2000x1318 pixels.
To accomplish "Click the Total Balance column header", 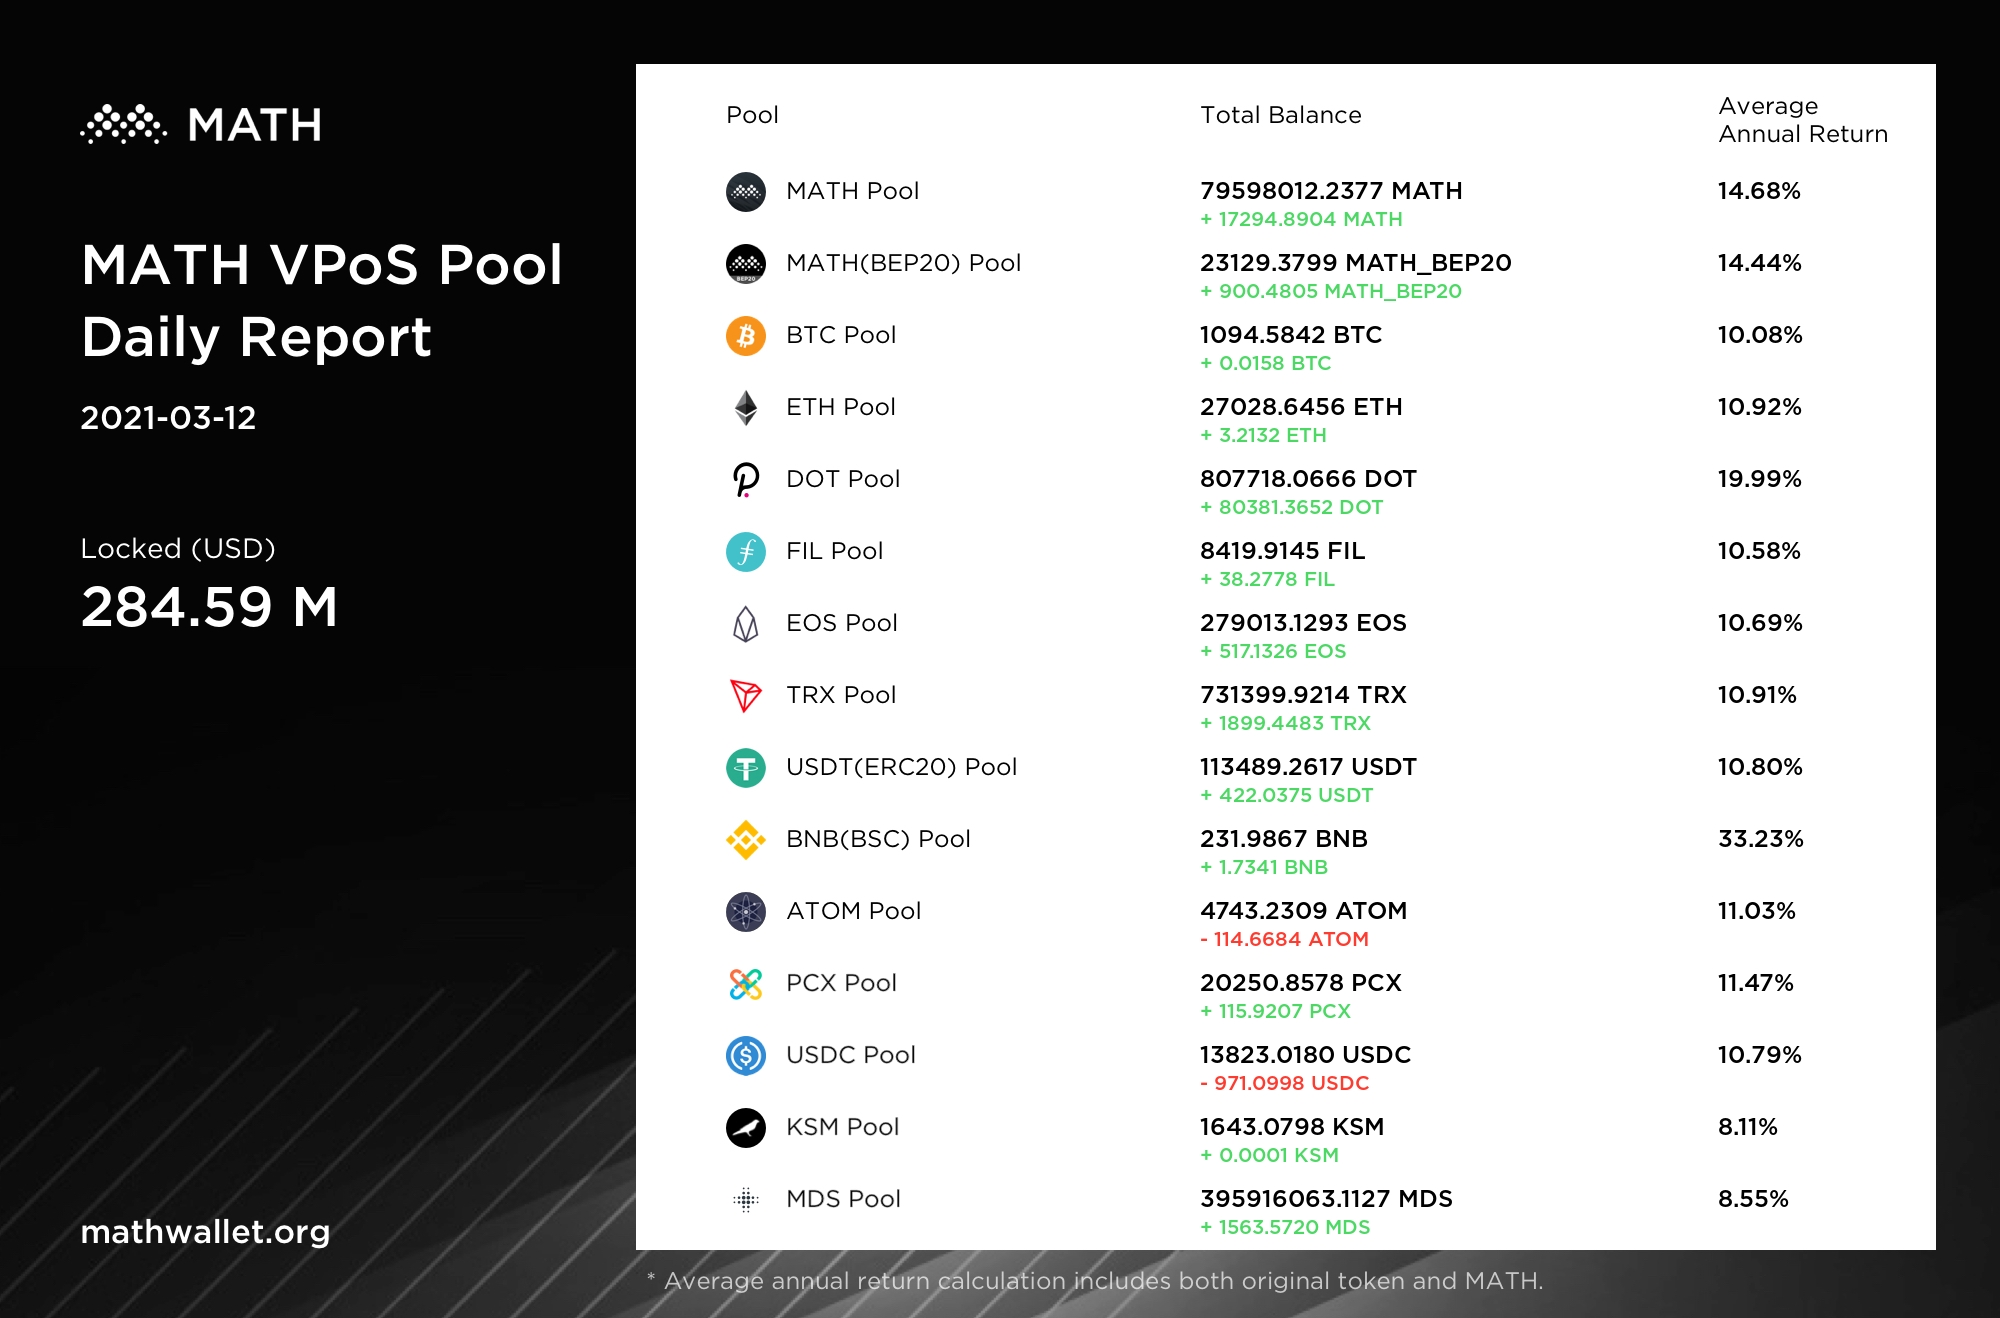I will (1280, 115).
